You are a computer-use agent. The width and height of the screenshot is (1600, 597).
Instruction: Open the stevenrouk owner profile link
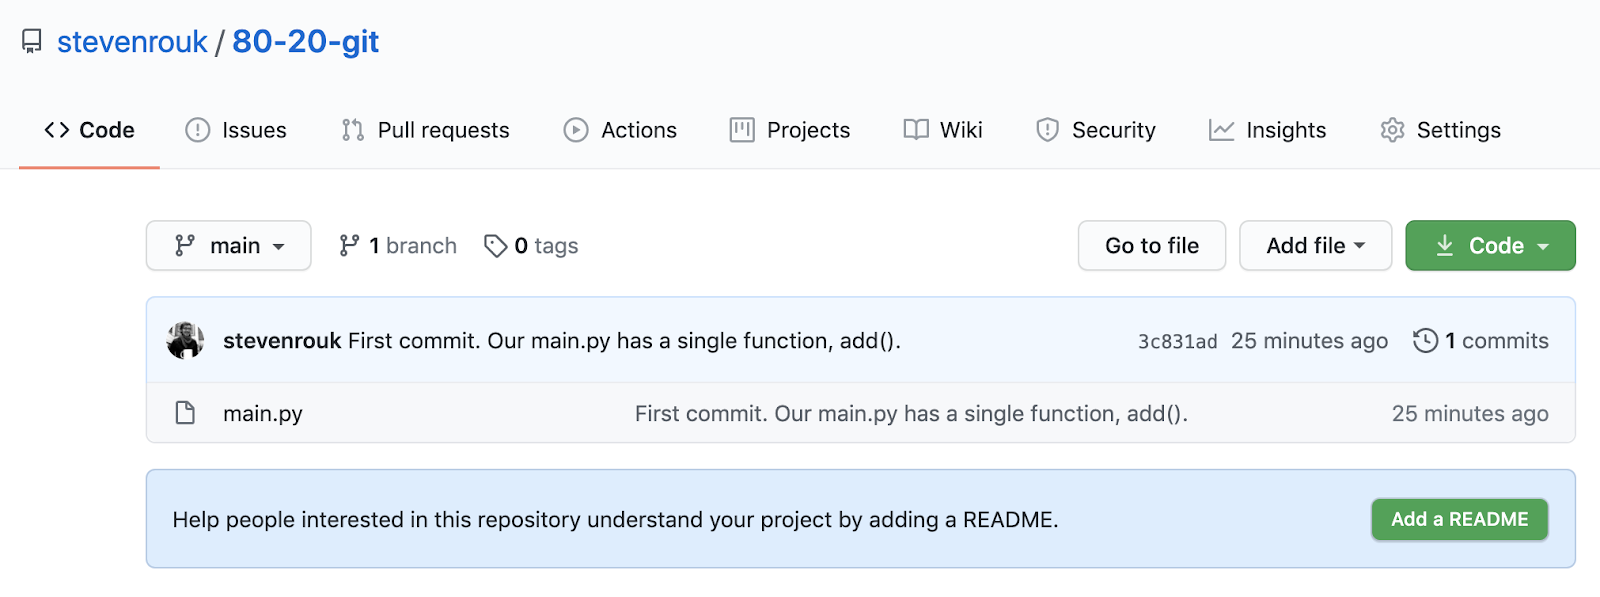132,42
